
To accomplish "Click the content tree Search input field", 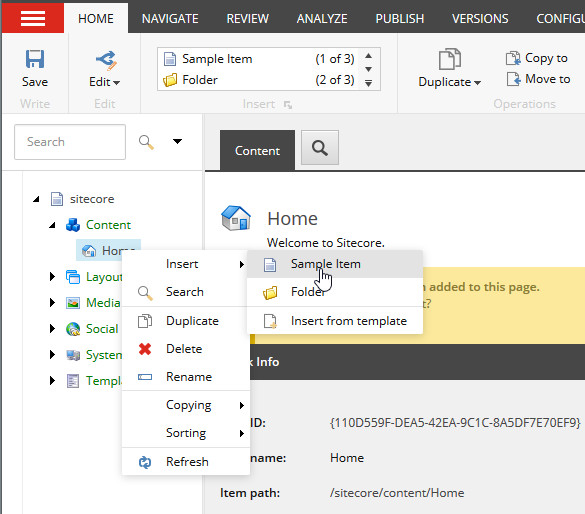I will [70, 142].
